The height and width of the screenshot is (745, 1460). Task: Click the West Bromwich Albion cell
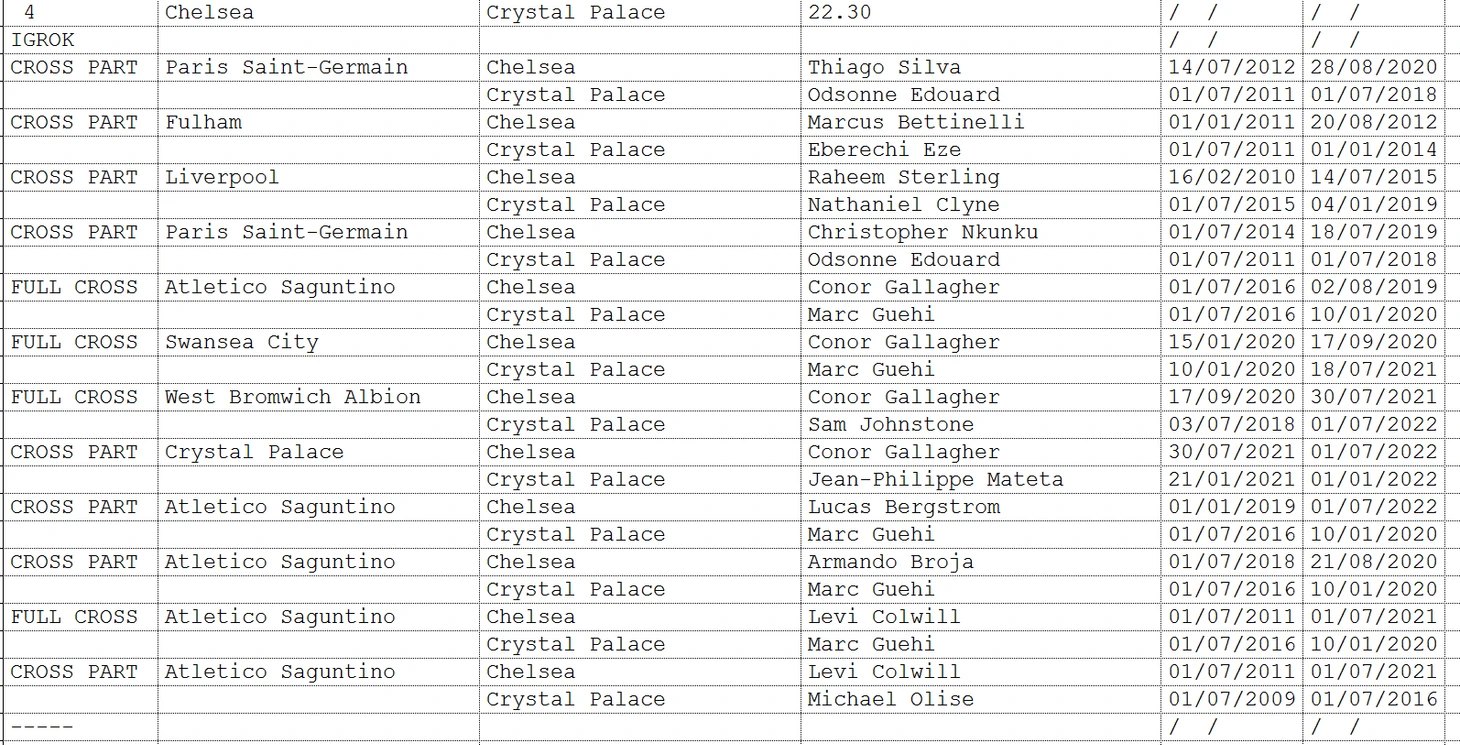(319, 397)
